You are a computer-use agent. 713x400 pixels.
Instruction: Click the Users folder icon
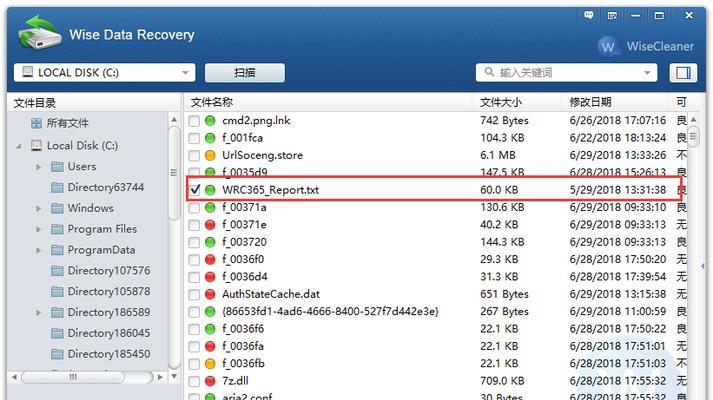(57, 167)
